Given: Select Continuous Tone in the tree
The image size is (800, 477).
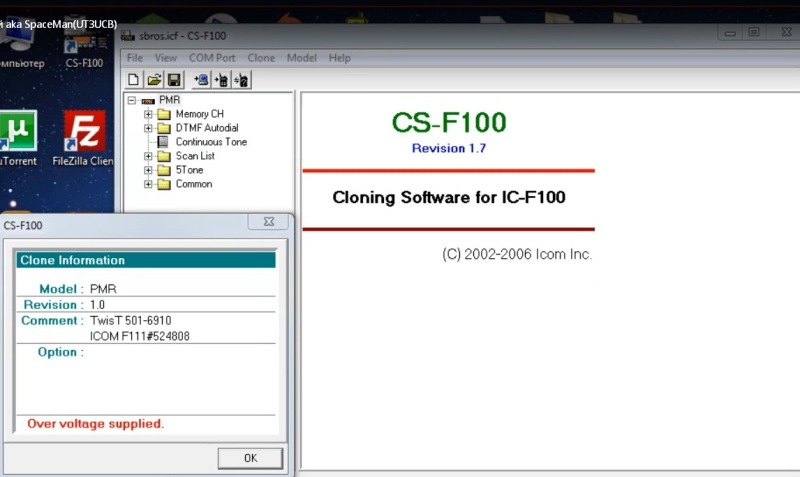Looking at the screenshot, I should pyautogui.click(x=211, y=142).
